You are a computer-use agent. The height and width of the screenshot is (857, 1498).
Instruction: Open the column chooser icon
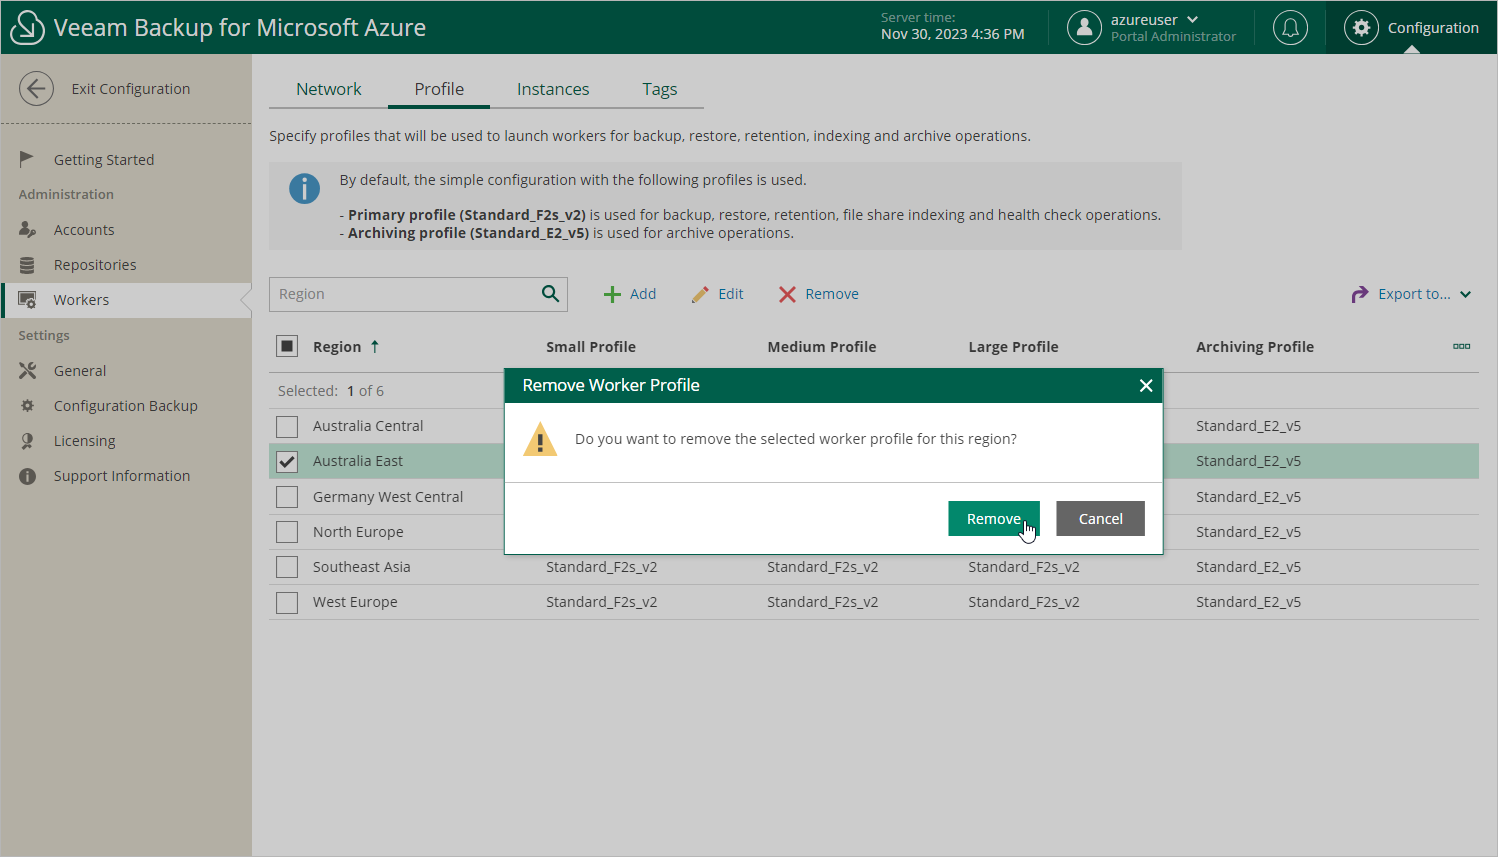coord(1461,346)
